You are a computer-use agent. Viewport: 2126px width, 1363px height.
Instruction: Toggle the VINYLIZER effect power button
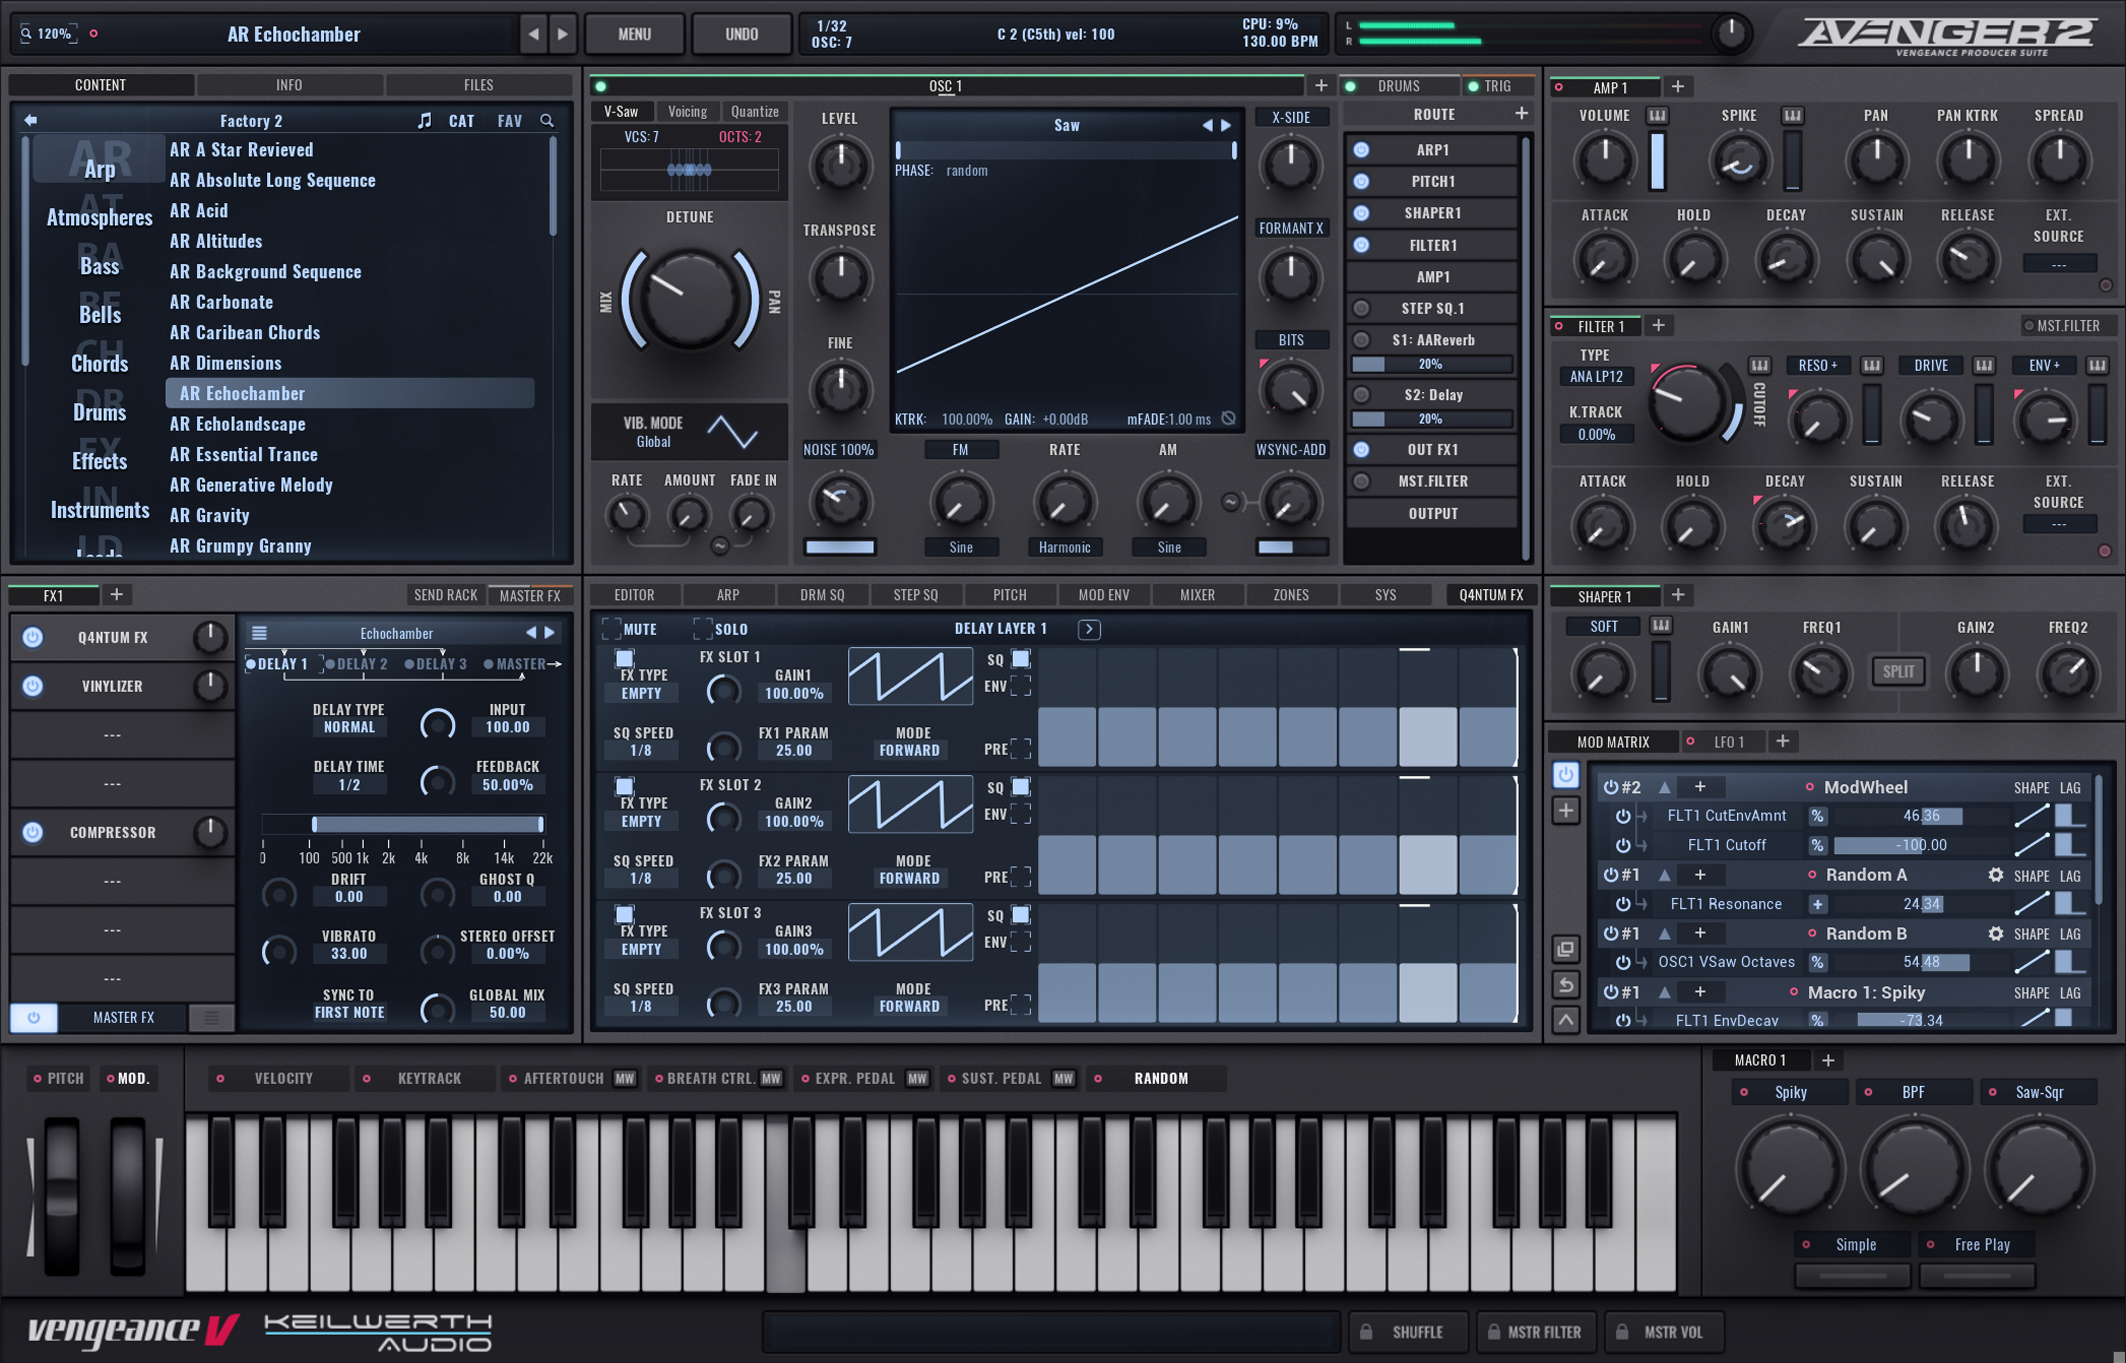(x=32, y=686)
